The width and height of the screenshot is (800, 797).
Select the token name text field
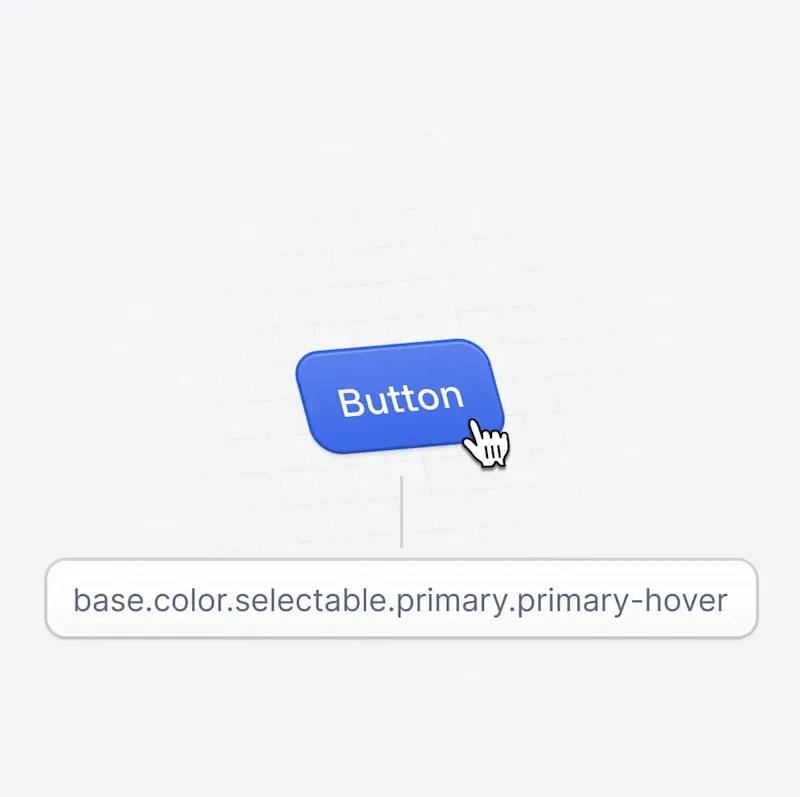401,600
